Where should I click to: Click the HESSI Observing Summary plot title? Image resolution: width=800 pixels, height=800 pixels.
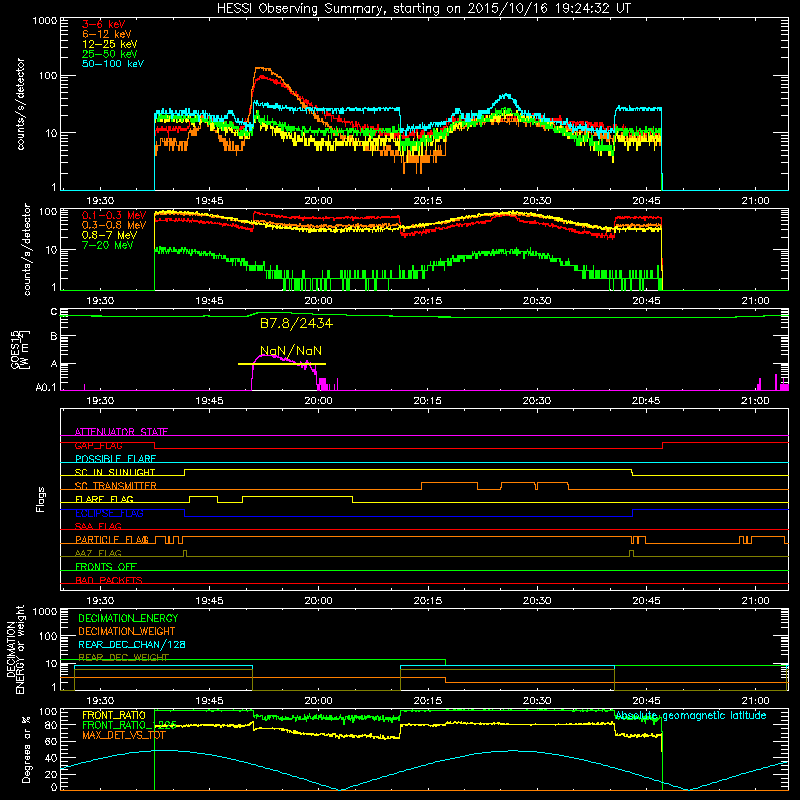(424, 9)
